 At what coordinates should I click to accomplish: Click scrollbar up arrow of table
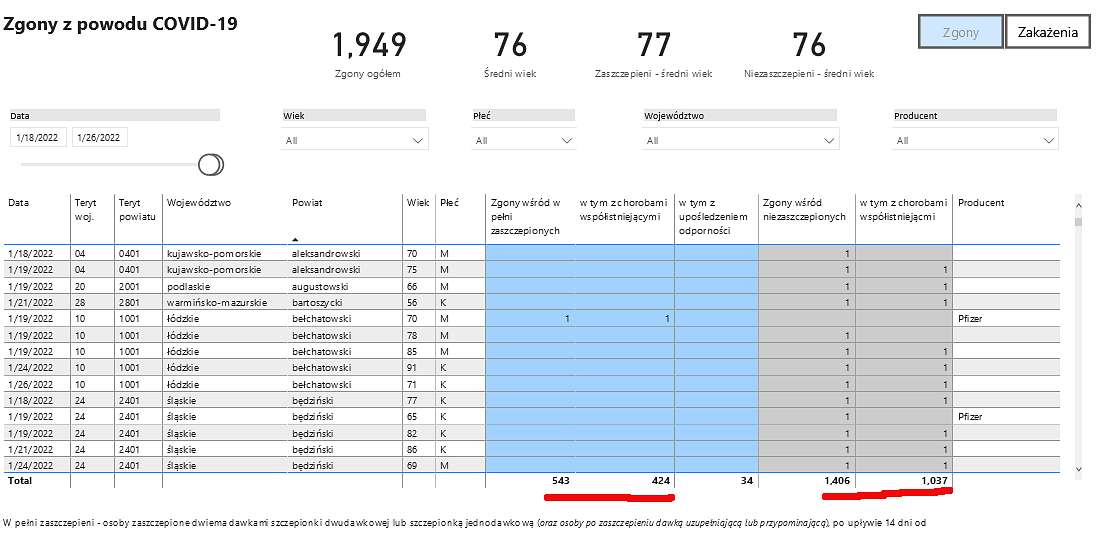1078,205
